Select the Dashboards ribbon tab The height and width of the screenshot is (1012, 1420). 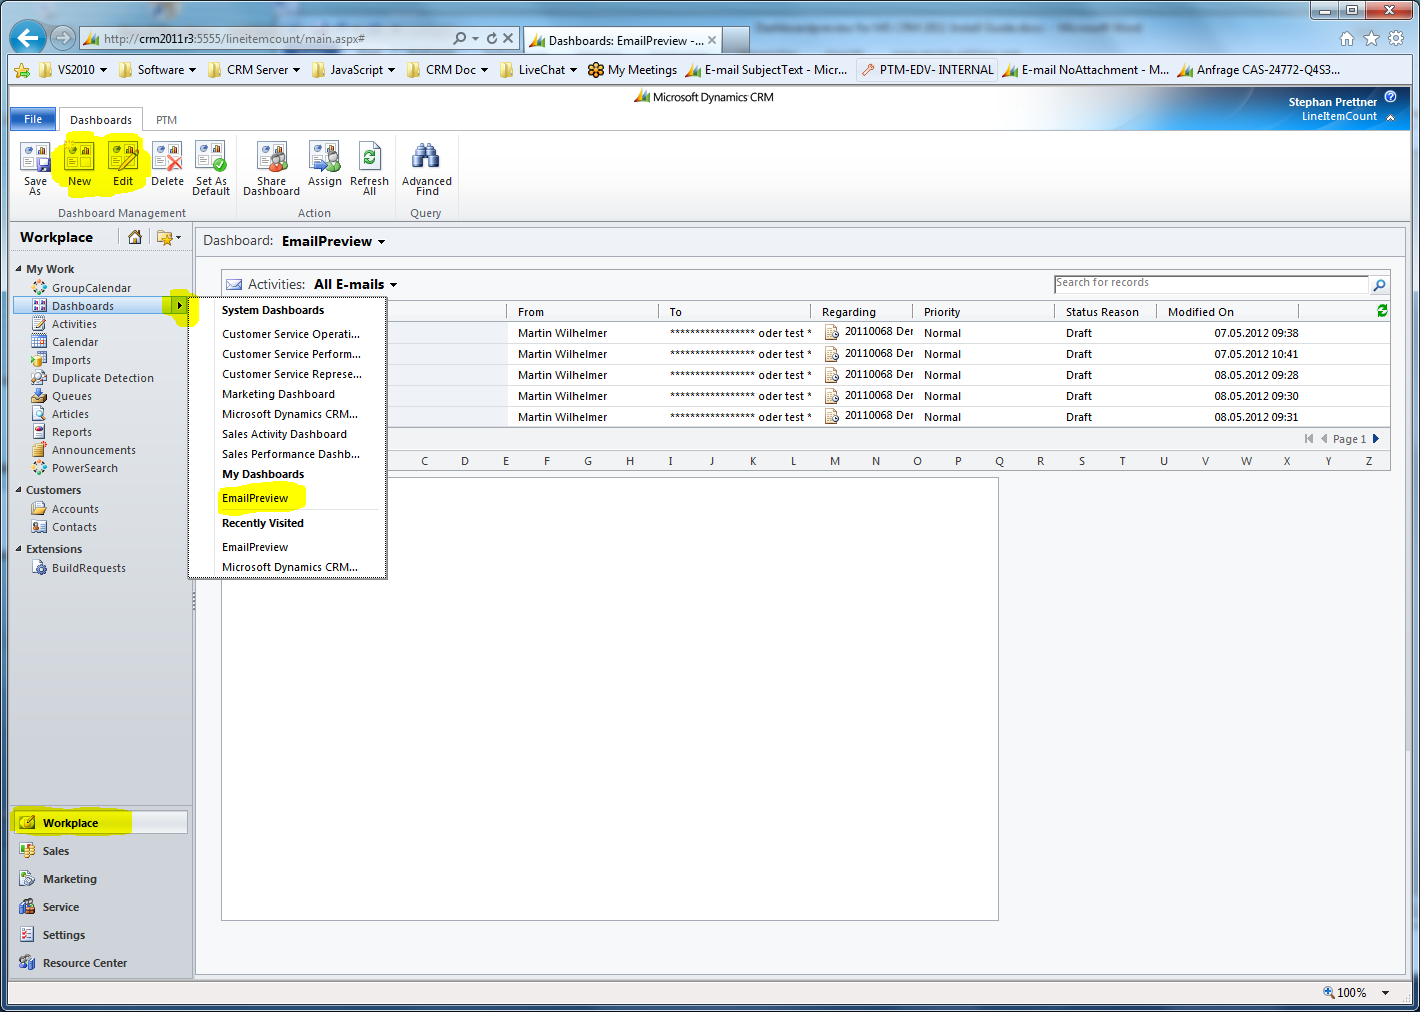tap(100, 120)
